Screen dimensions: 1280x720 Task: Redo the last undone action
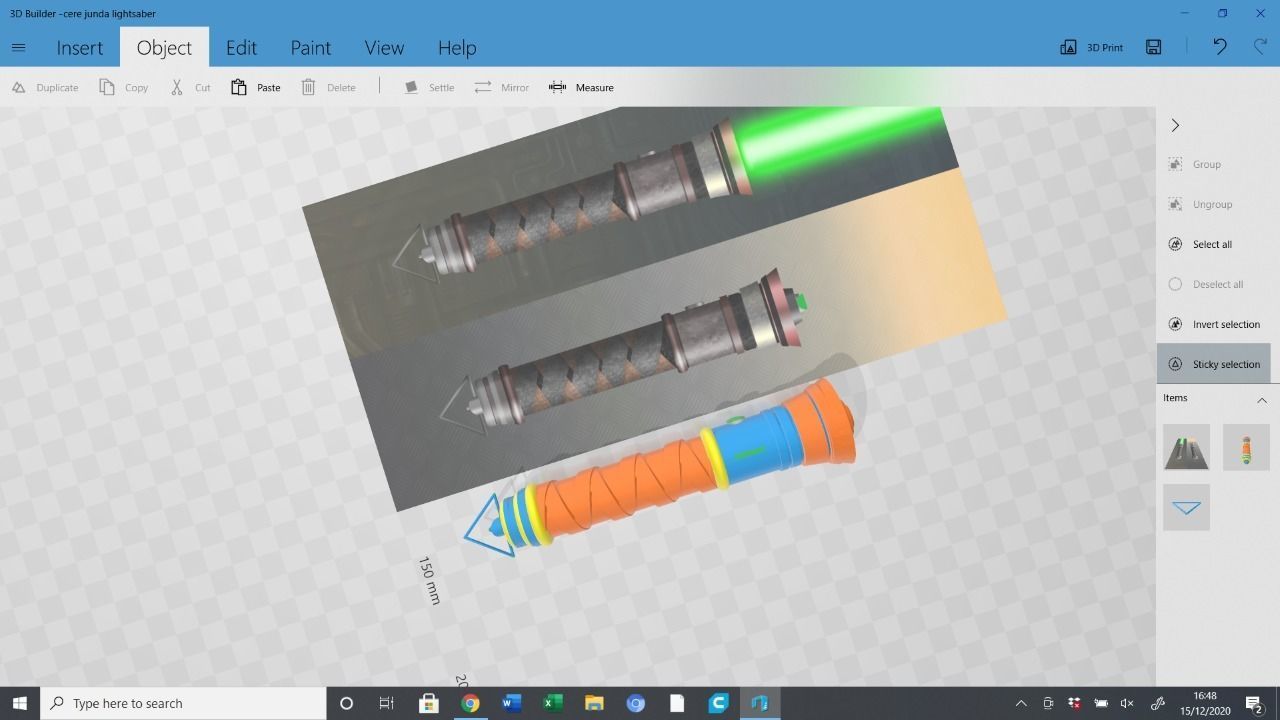click(x=1260, y=47)
